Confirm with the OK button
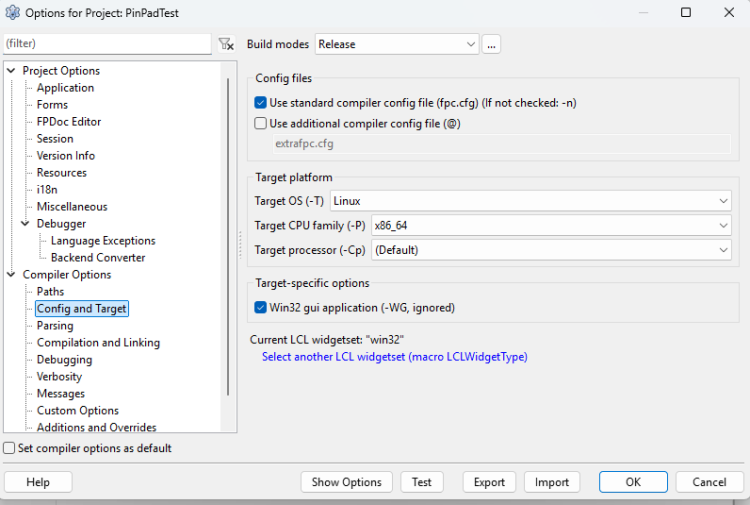This screenshot has height=505, width=750. pos(633,482)
